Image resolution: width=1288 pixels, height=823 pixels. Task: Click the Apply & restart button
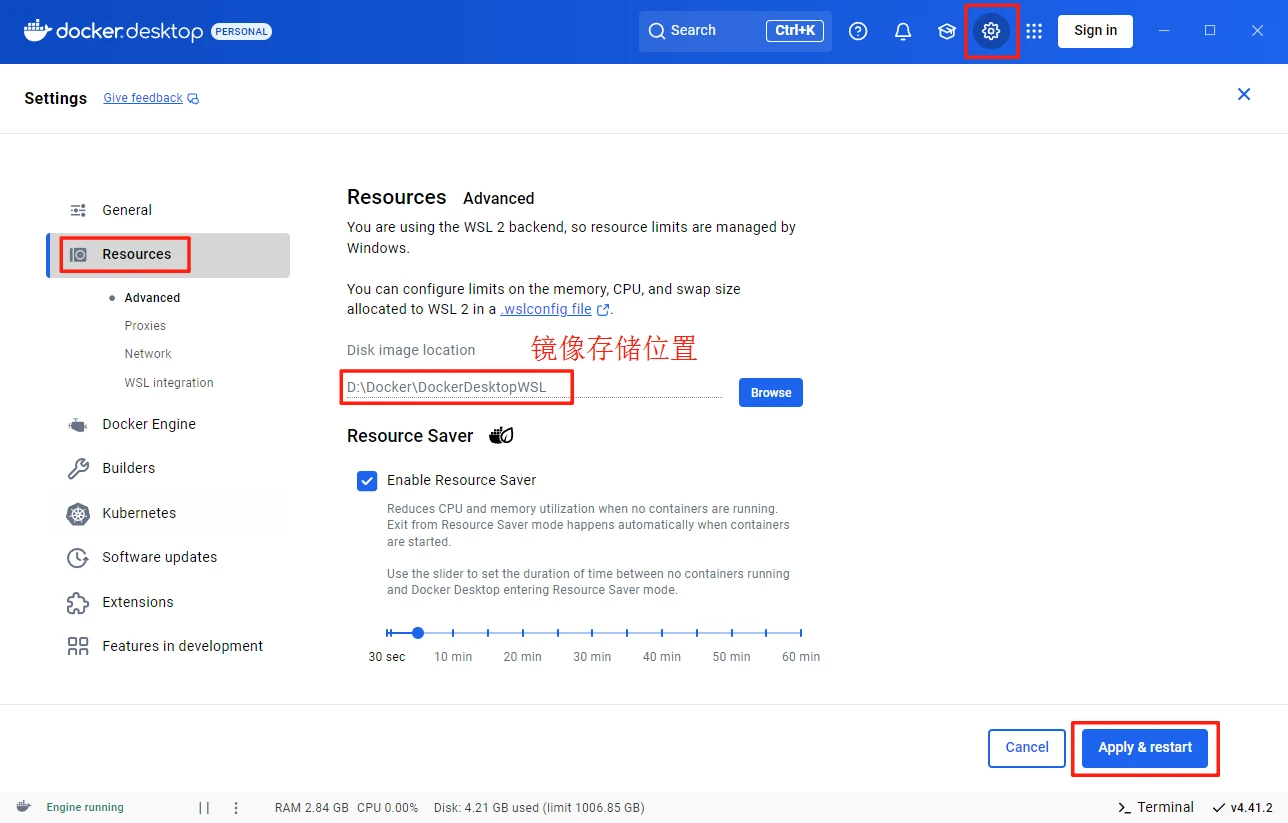tap(1145, 748)
